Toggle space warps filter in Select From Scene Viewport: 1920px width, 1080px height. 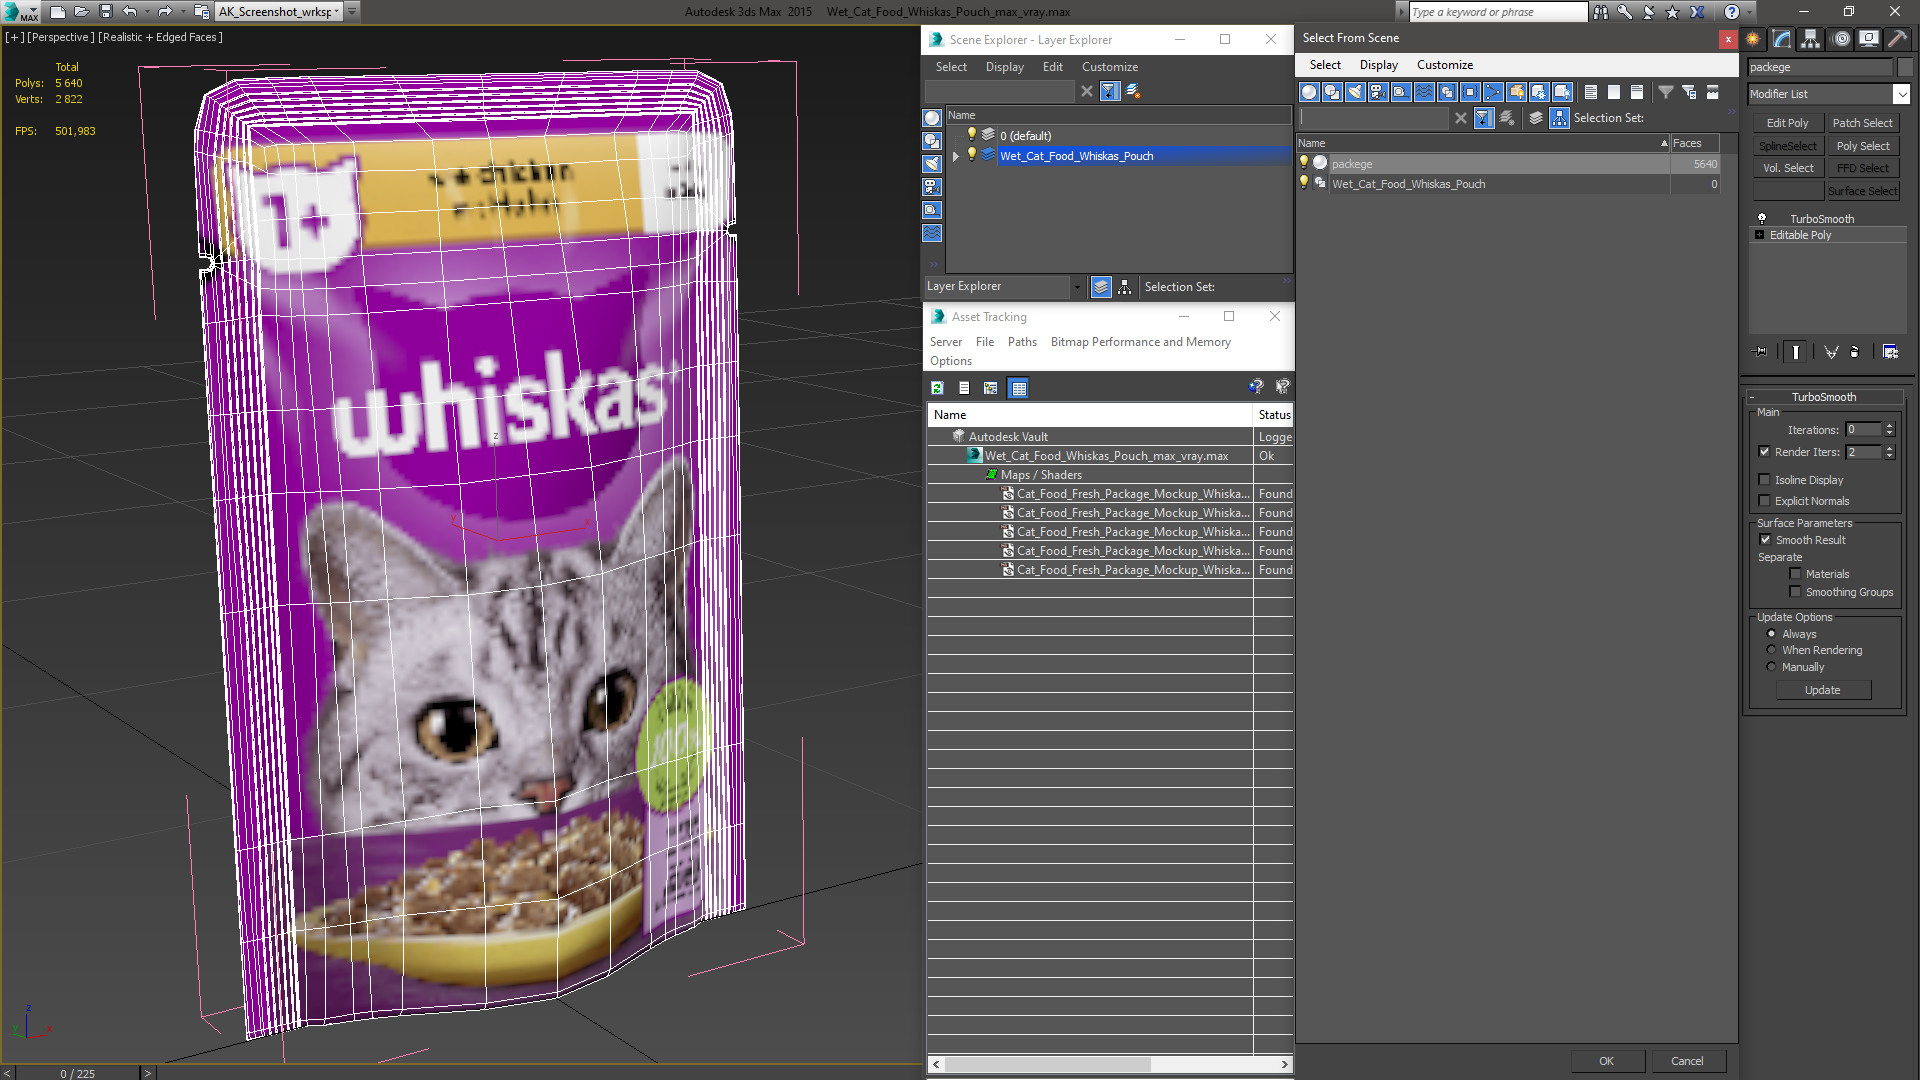click(1424, 92)
